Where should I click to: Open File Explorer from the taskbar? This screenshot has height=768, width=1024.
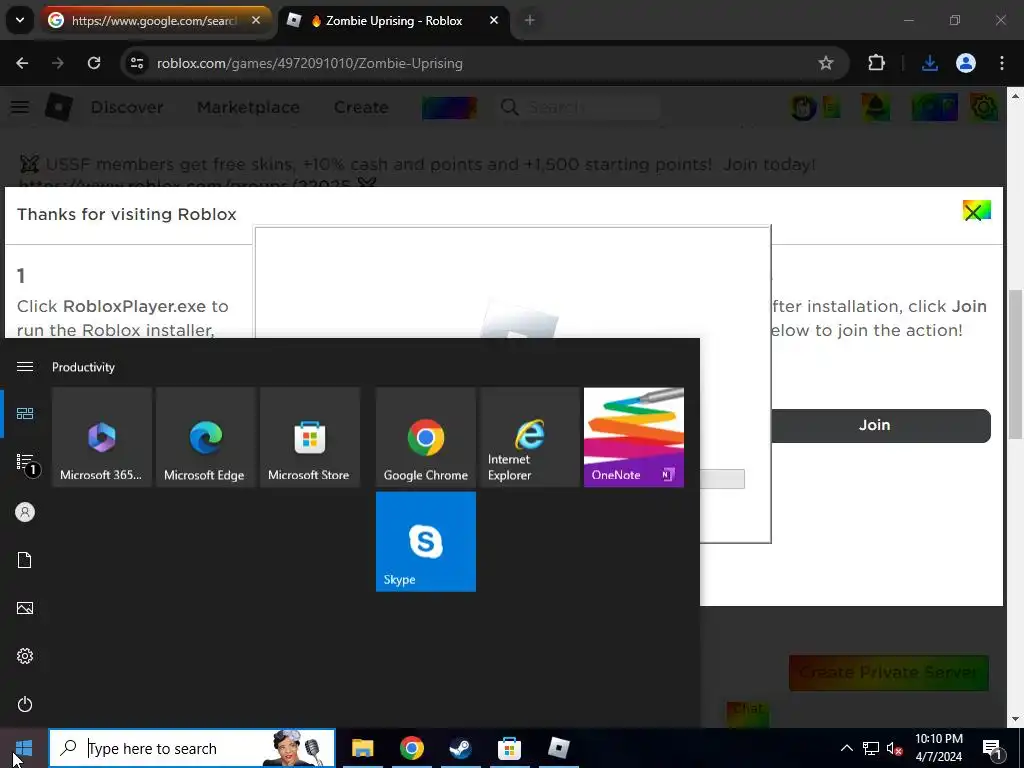point(362,748)
